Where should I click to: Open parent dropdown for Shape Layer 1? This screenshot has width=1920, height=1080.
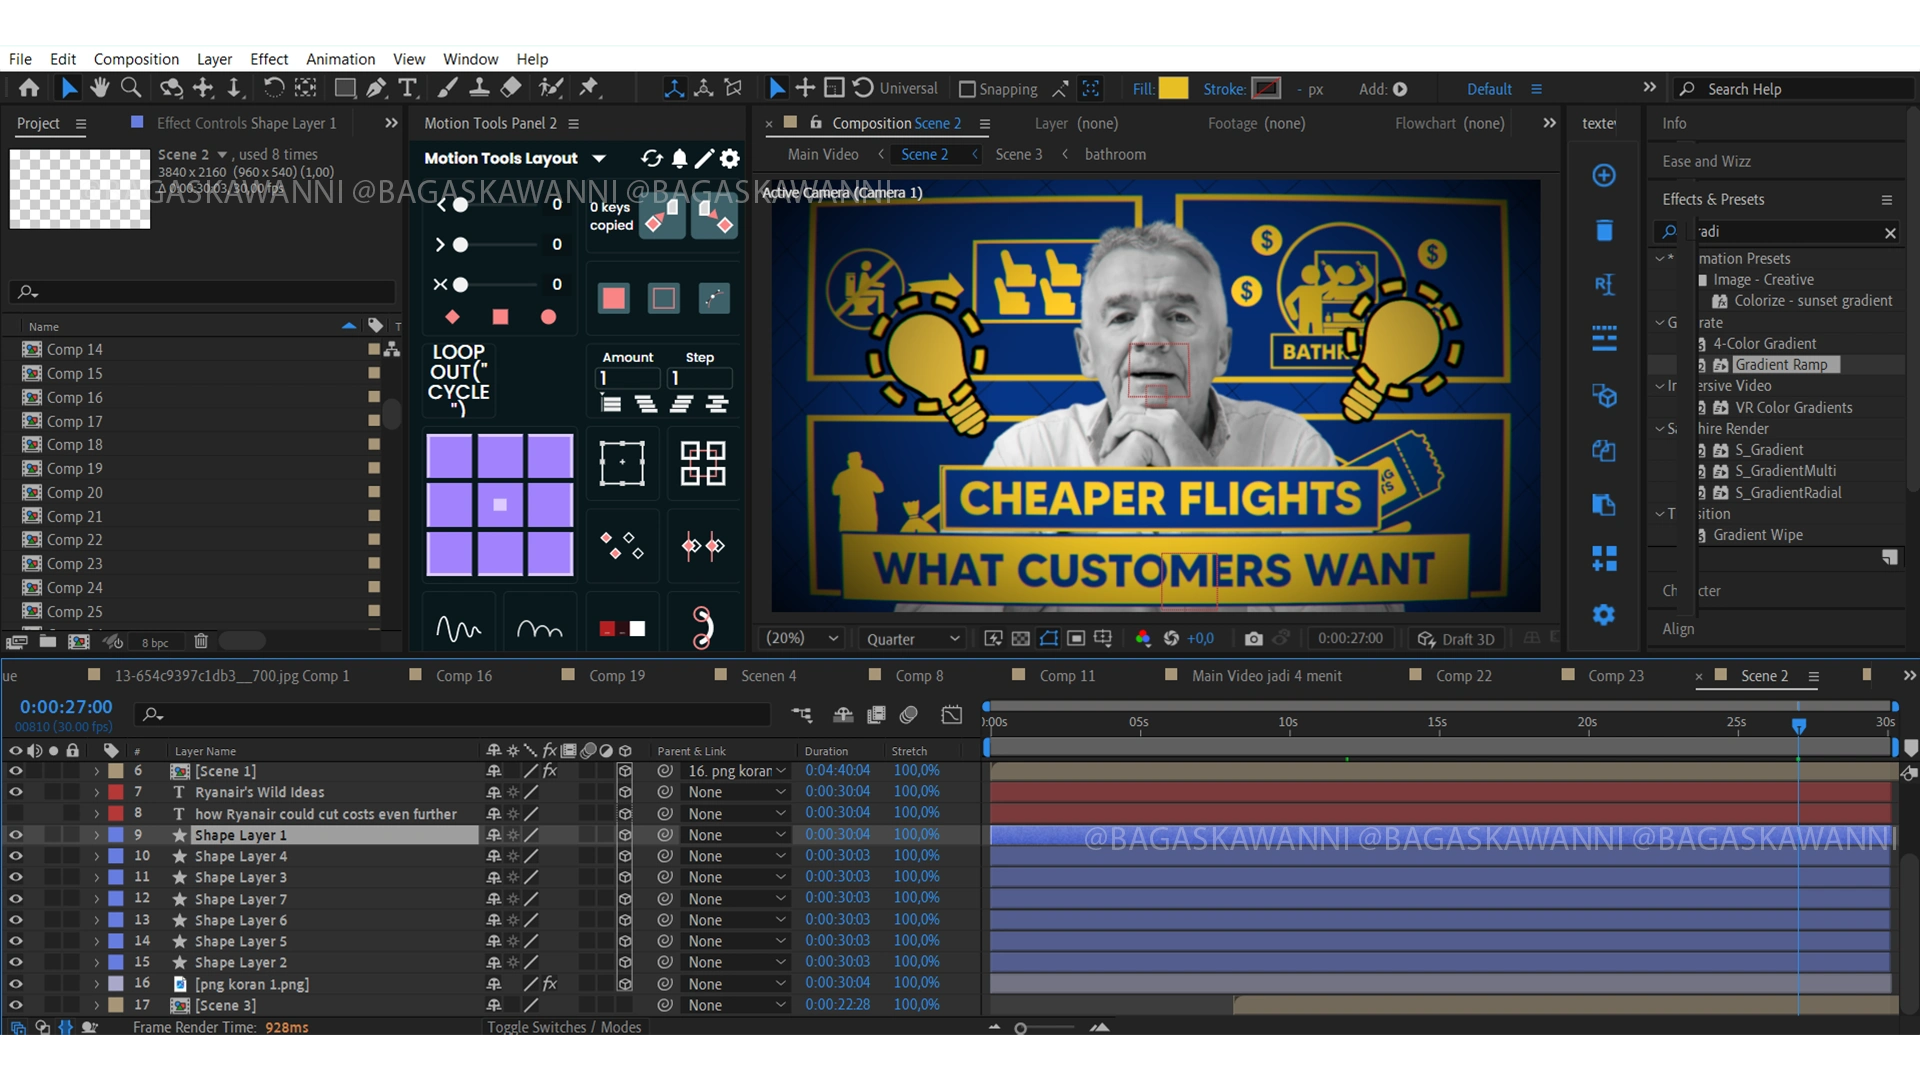(736, 835)
